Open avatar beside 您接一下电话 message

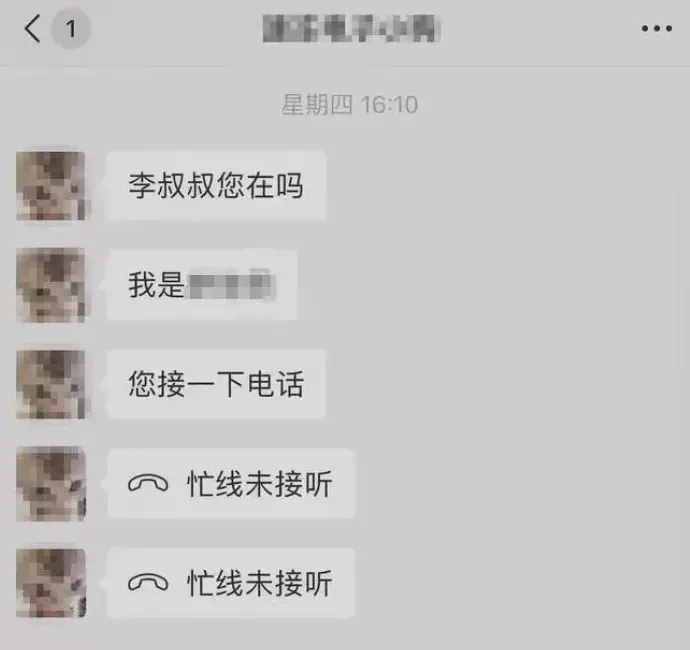(51, 384)
